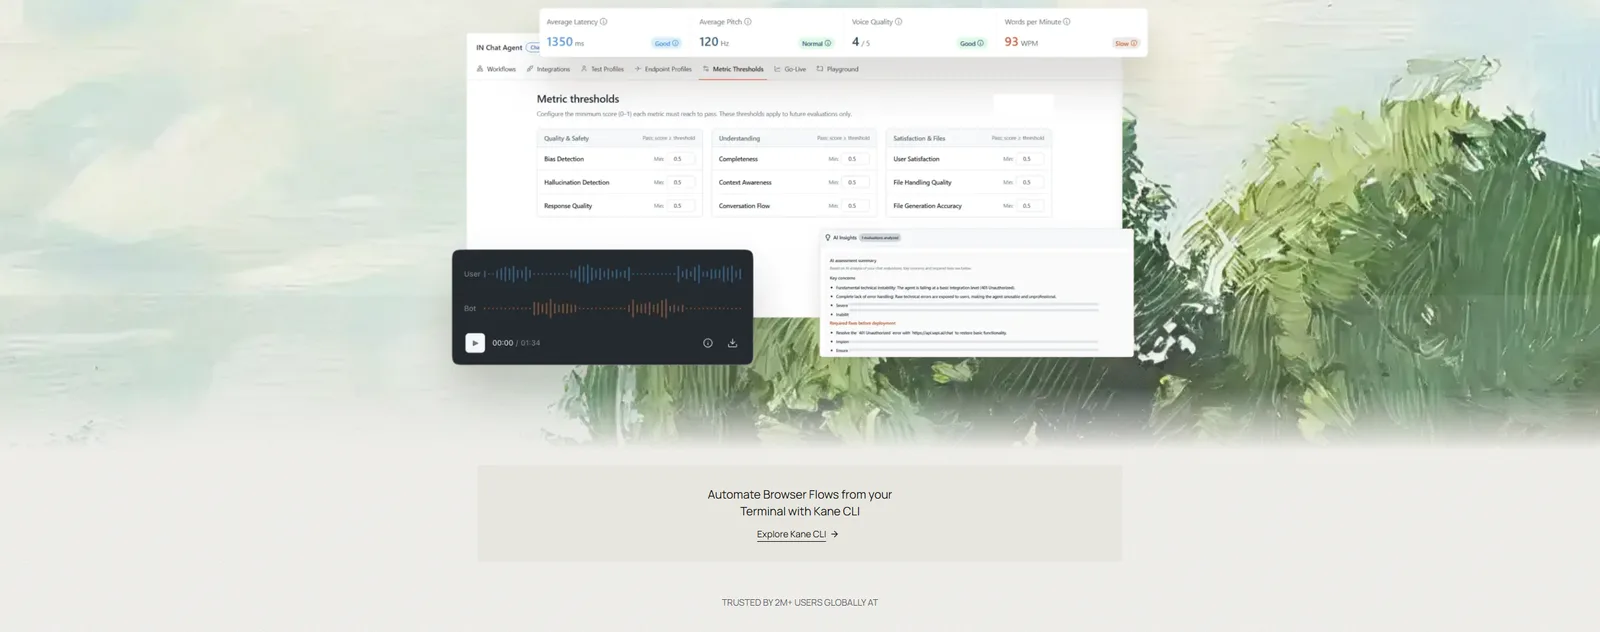Click the Completeness minimum score field
Screen dimensions: 1600x632
857,159
